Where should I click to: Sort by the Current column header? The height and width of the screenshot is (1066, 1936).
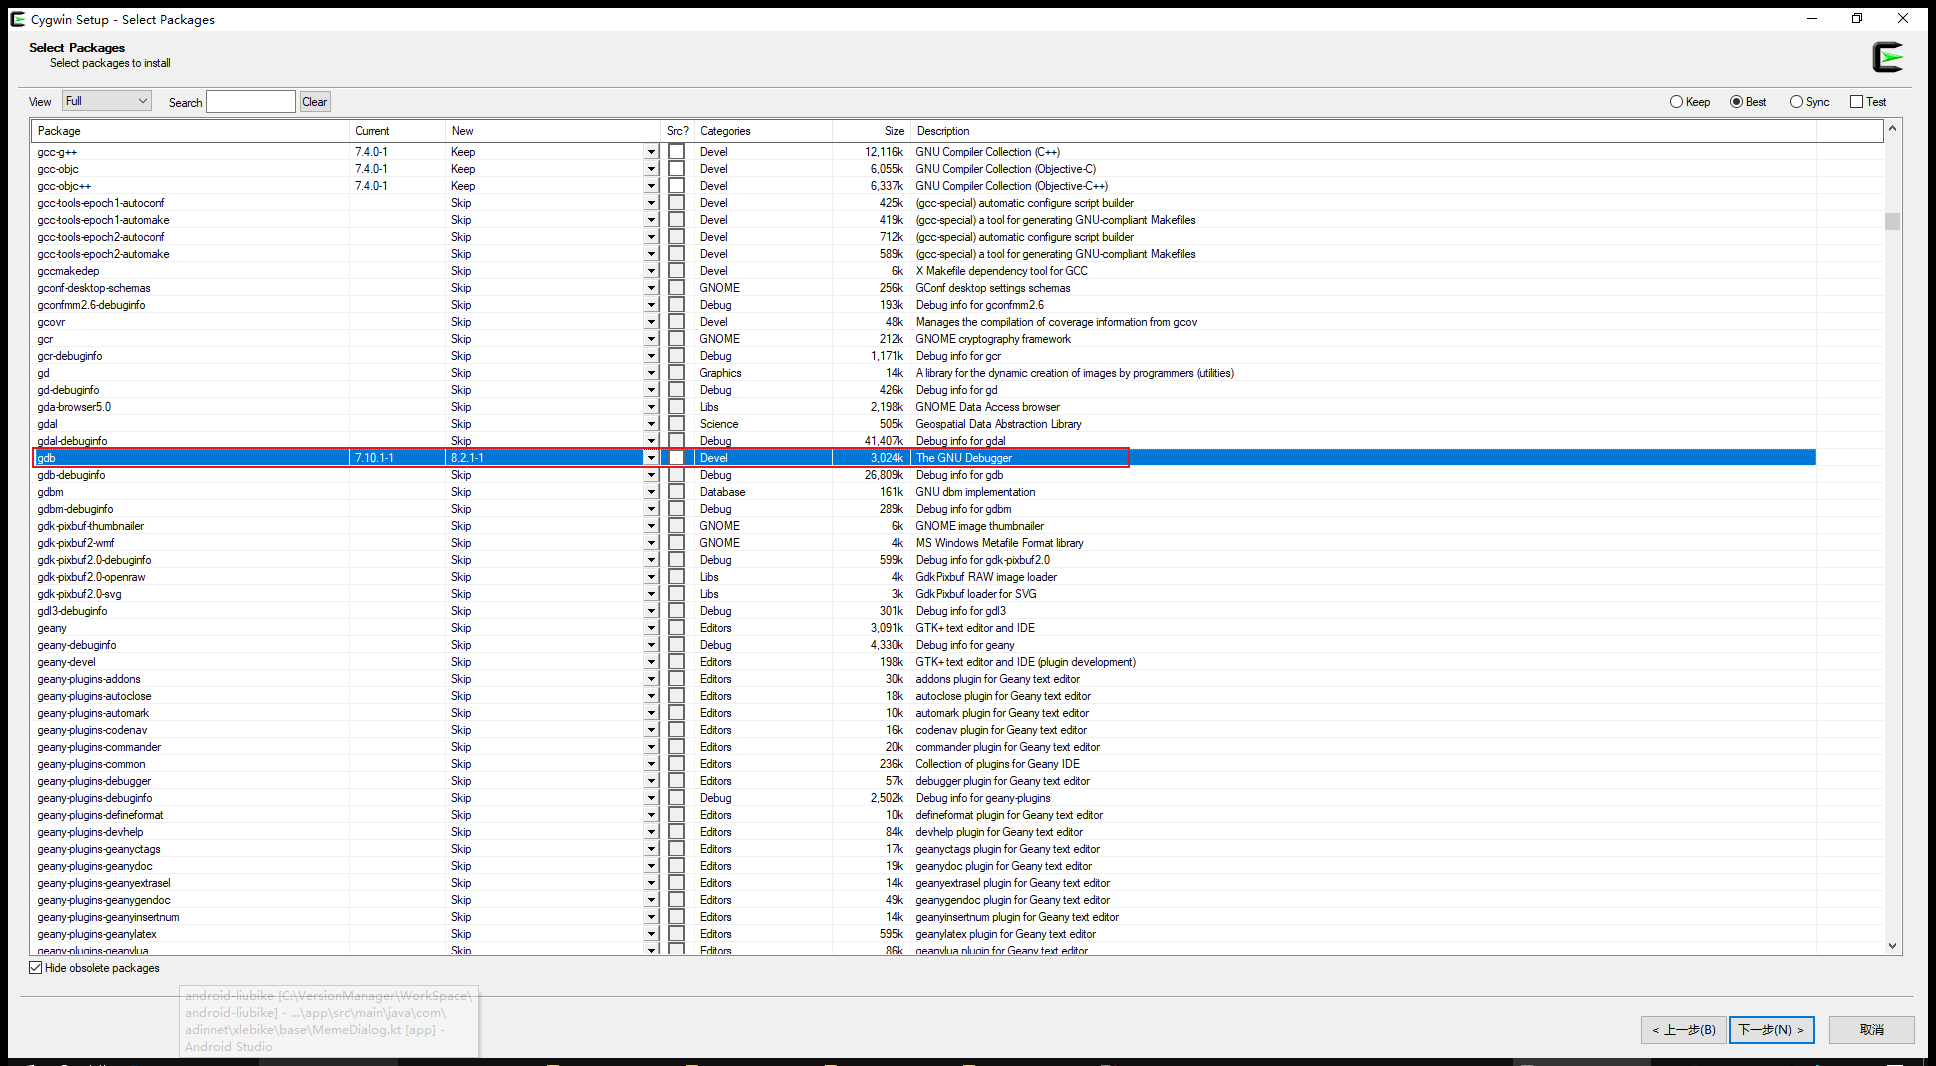pyautogui.click(x=397, y=131)
